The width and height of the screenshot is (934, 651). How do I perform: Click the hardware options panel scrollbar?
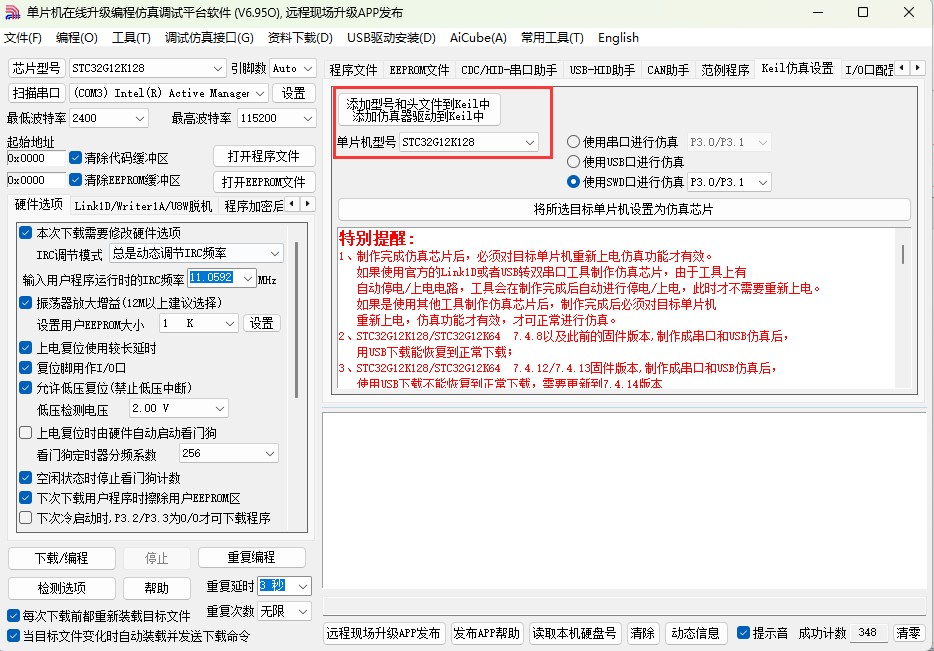296,319
